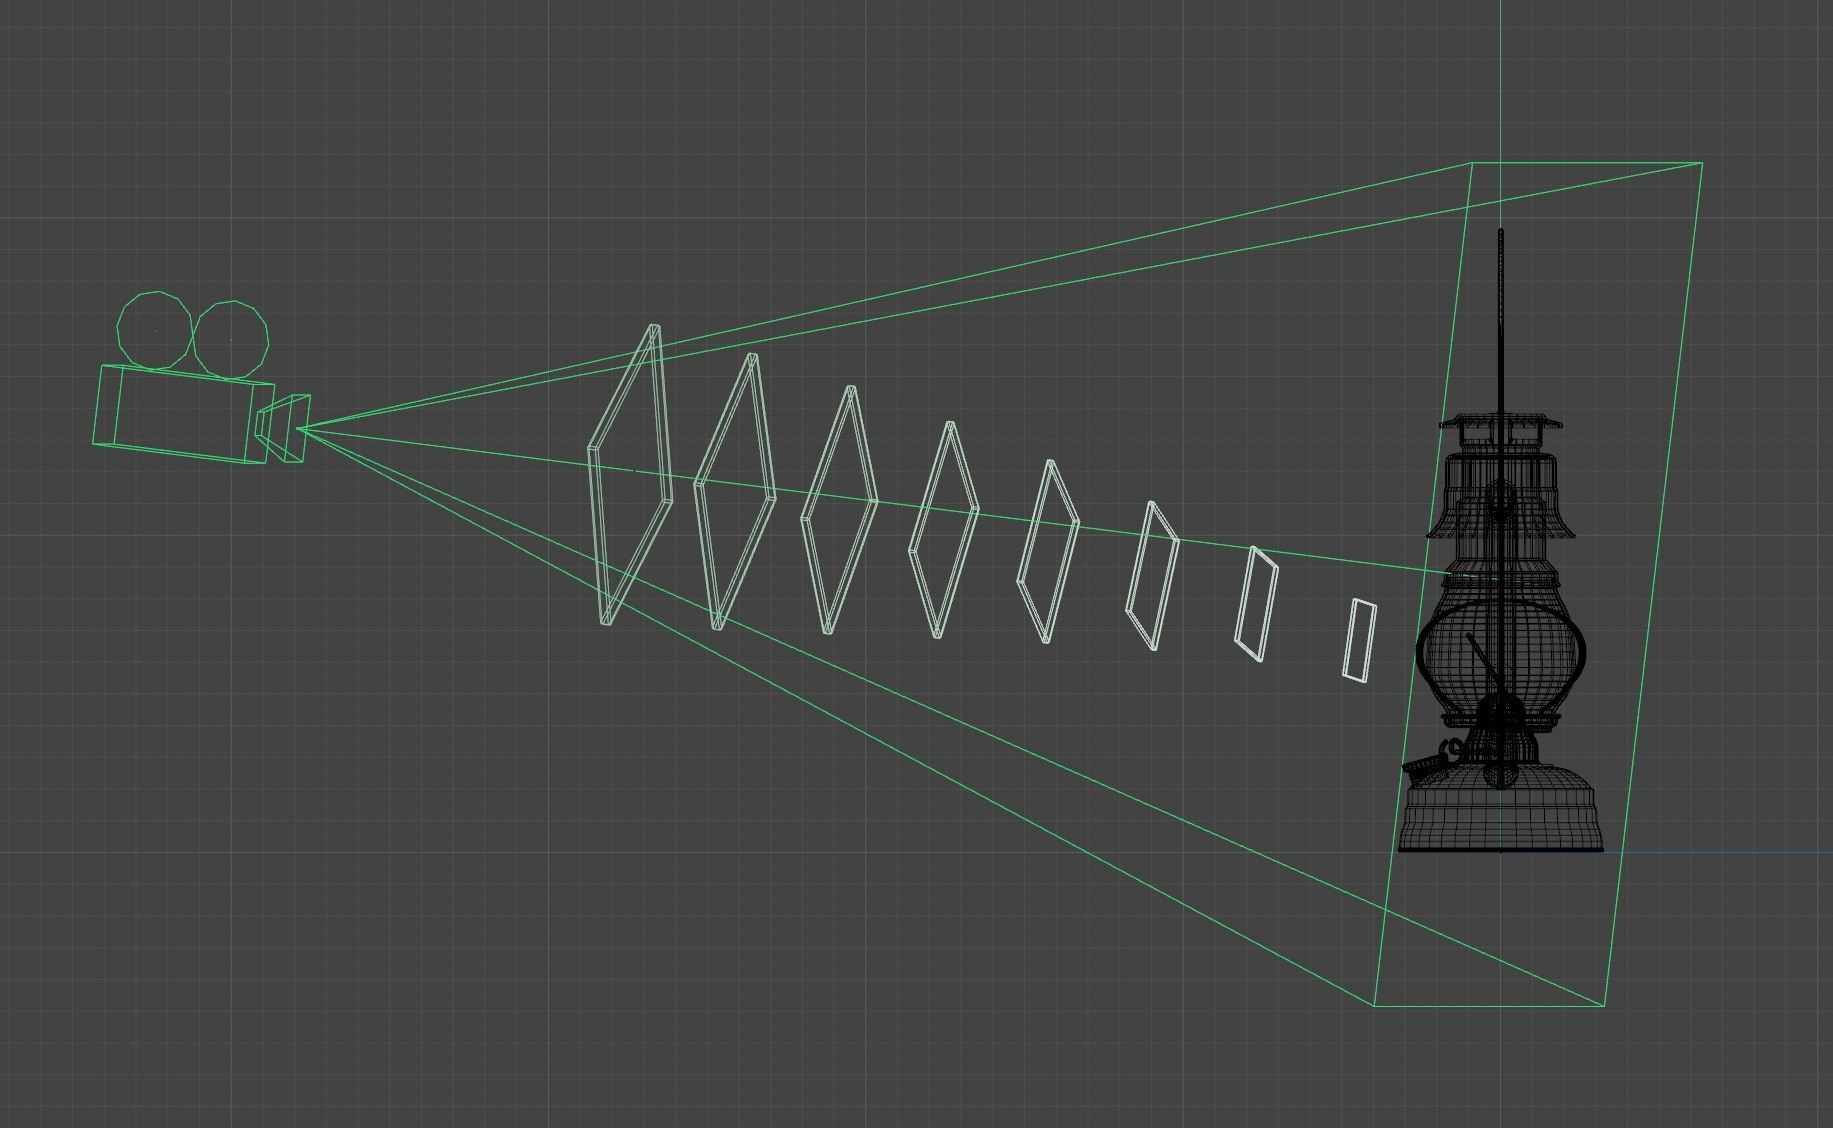Select the lantern's vertical handle wire
The image size is (1833, 1128).
(x=1500, y=300)
